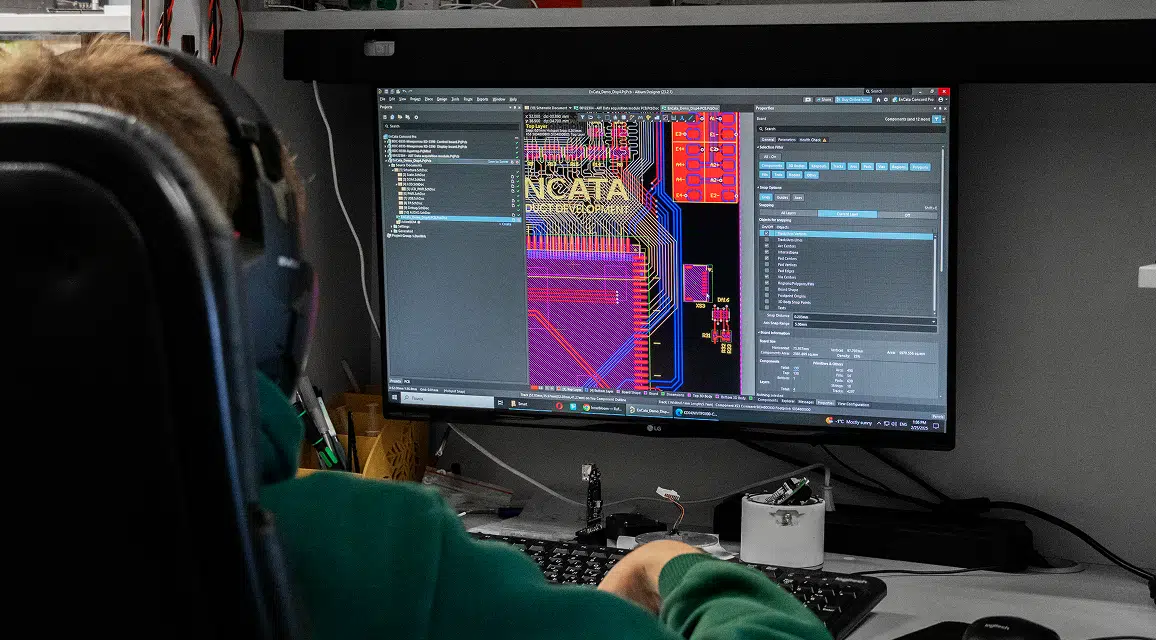The width and height of the screenshot is (1156, 640).
Task: Open Edge browser window on taskbar
Action: 695,412
